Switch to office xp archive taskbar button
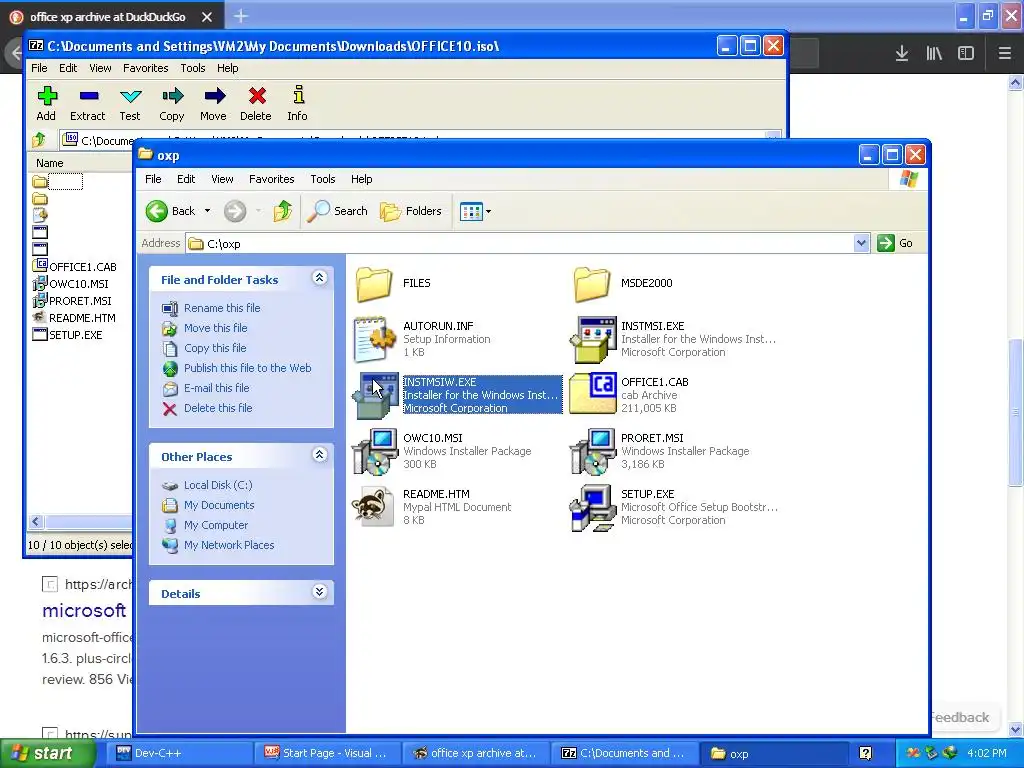The height and width of the screenshot is (768, 1024). coord(476,754)
